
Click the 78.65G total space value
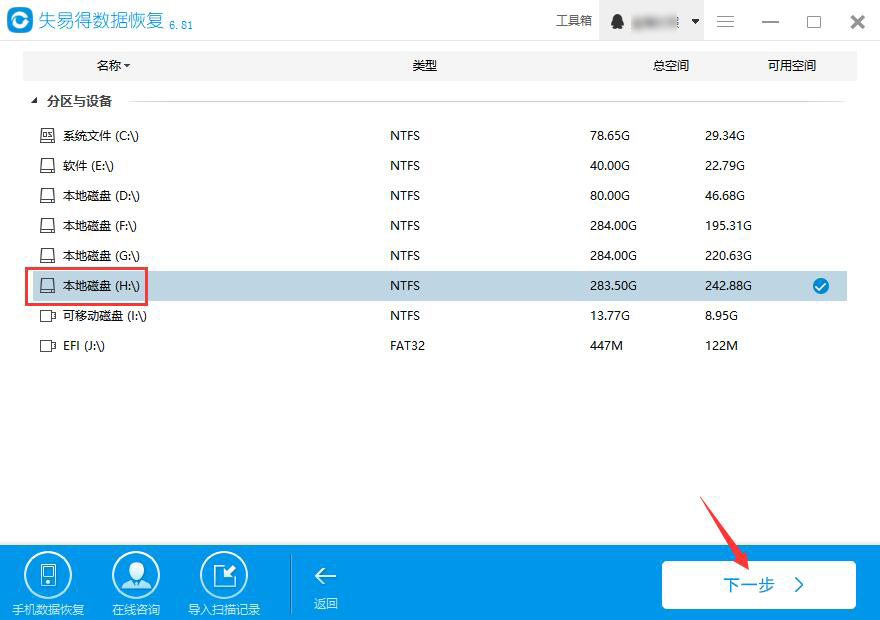[x=609, y=136]
